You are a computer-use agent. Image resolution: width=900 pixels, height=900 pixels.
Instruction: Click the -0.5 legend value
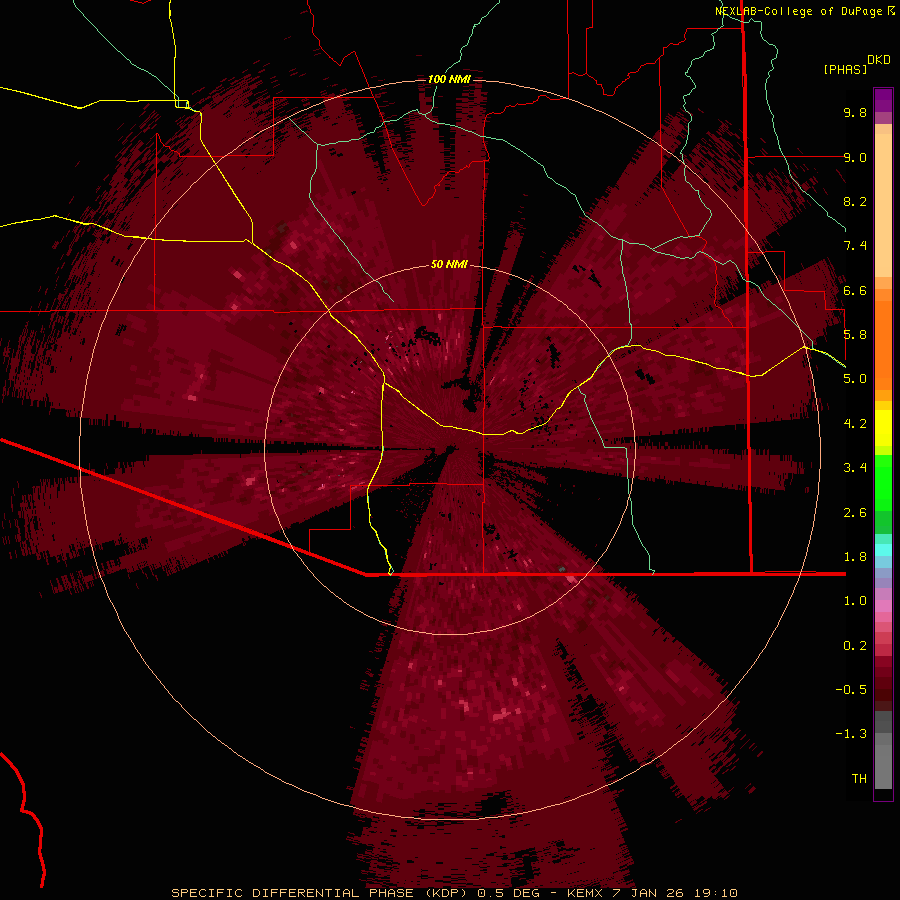coord(851,690)
